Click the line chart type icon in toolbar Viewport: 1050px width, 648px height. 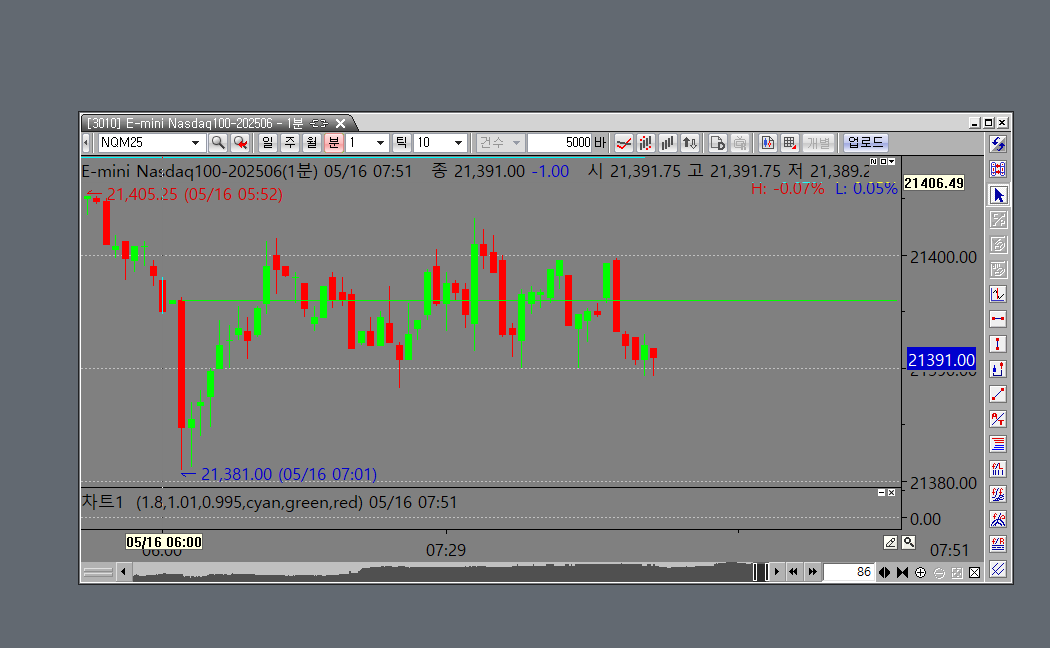[x=624, y=143]
